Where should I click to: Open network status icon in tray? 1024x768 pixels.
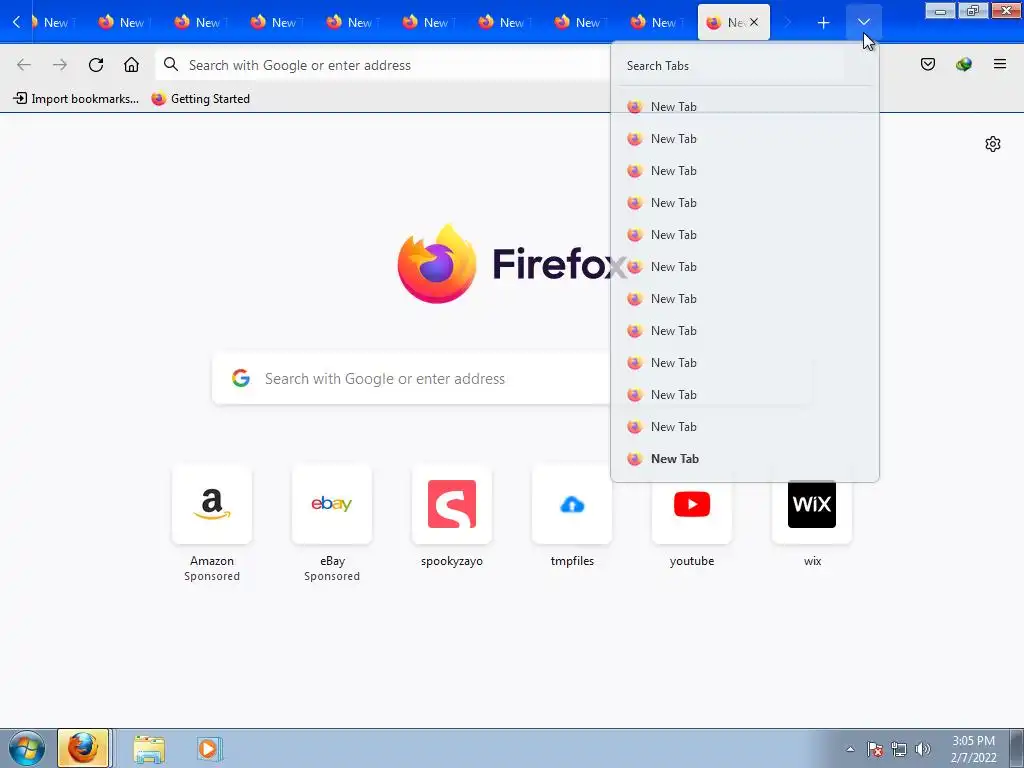(x=899, y=749)
